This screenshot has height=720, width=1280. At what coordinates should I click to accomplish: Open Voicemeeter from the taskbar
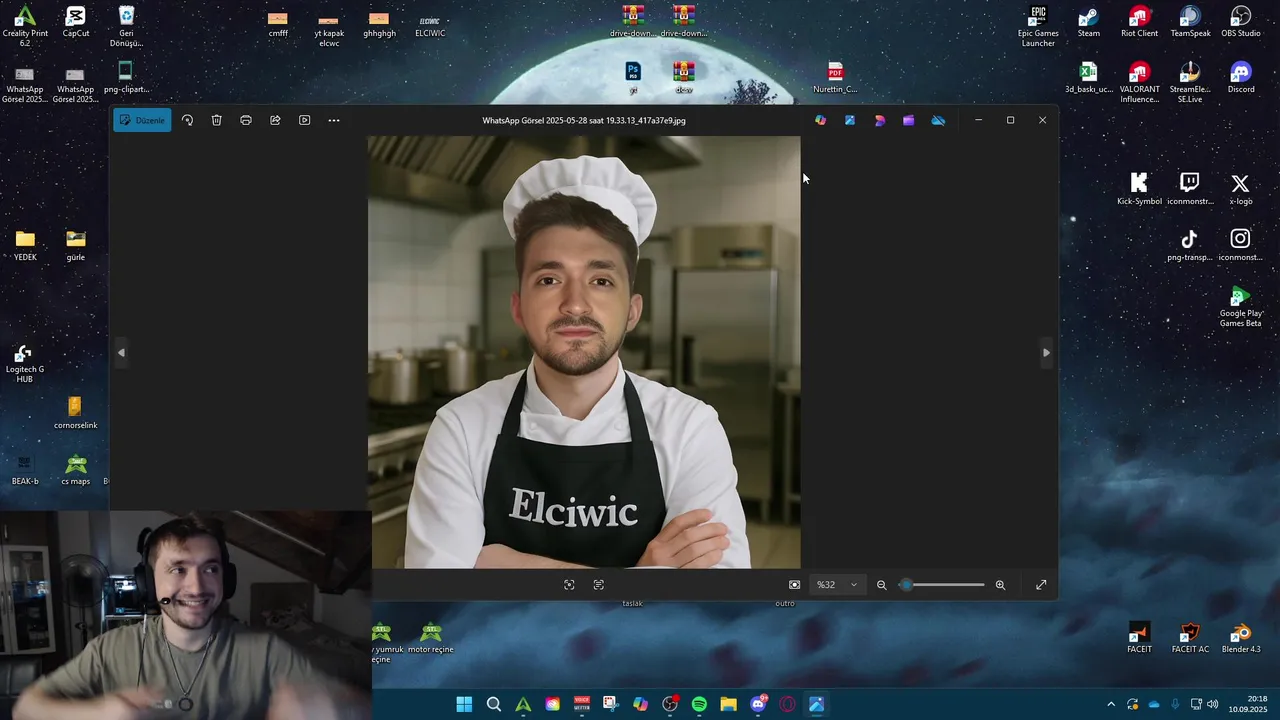[582, 704]
